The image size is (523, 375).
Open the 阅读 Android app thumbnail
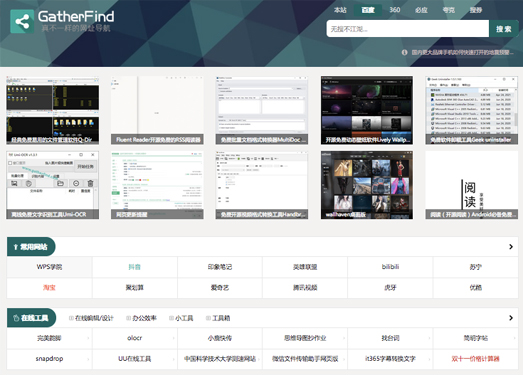[472, 185]
